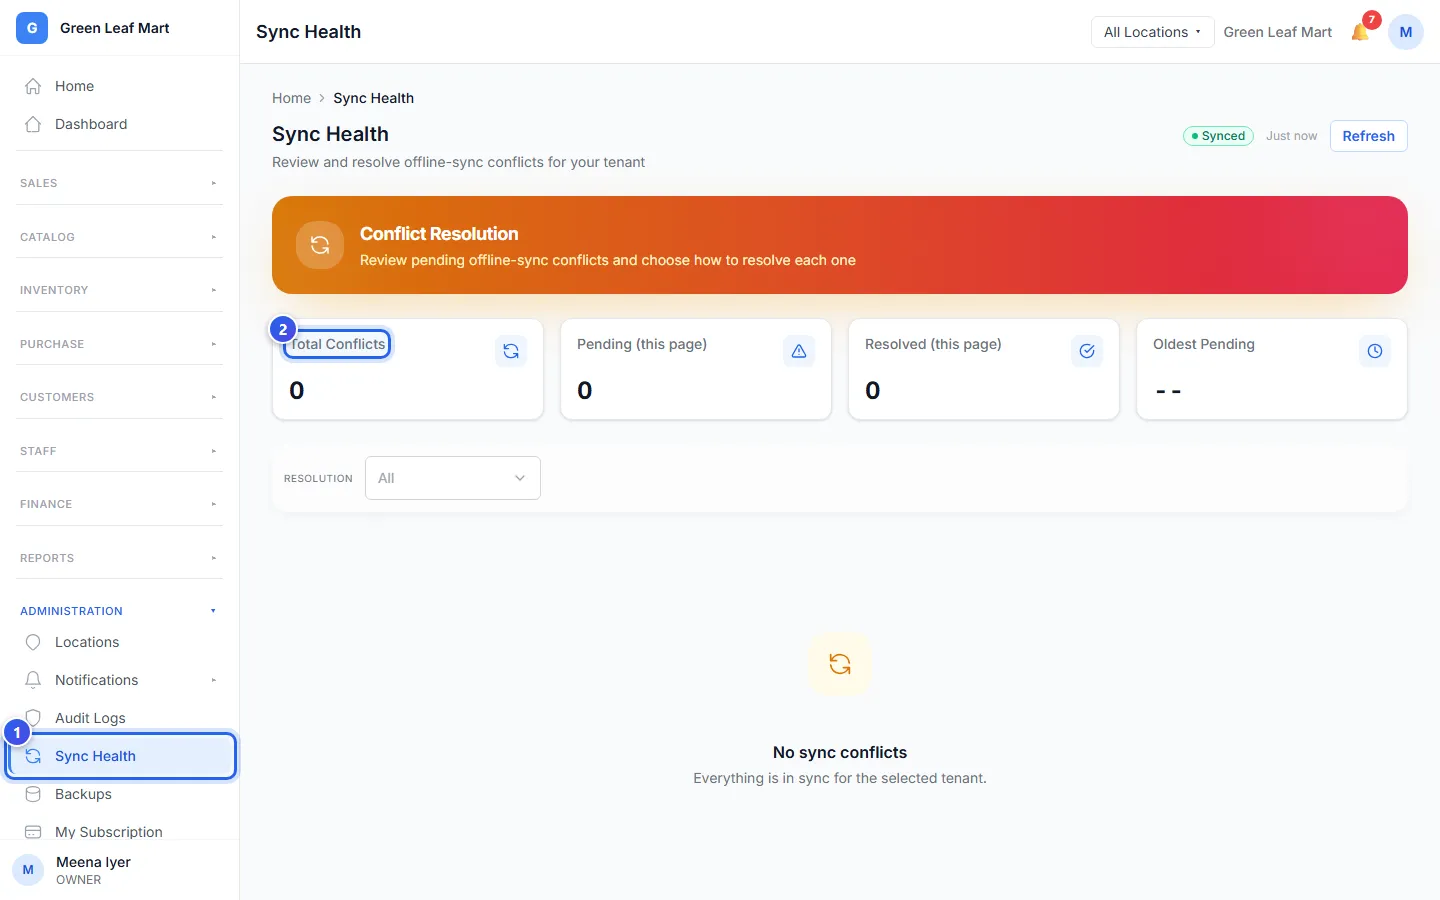
Task: Click the My Subscription card icon
Action: tap(33, 832)
